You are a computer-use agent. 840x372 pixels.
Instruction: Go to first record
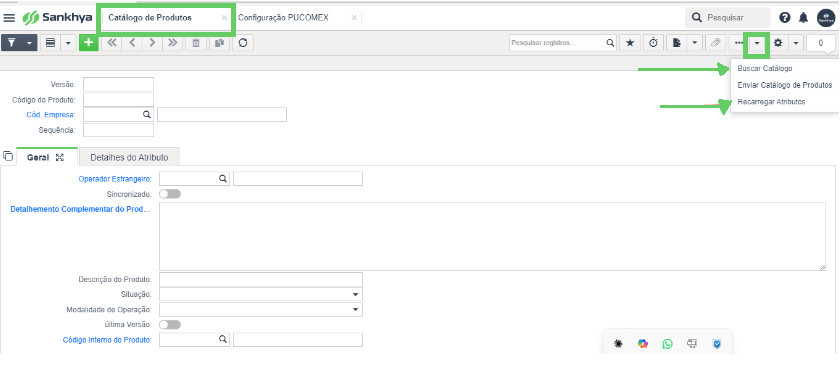[112, 43]
